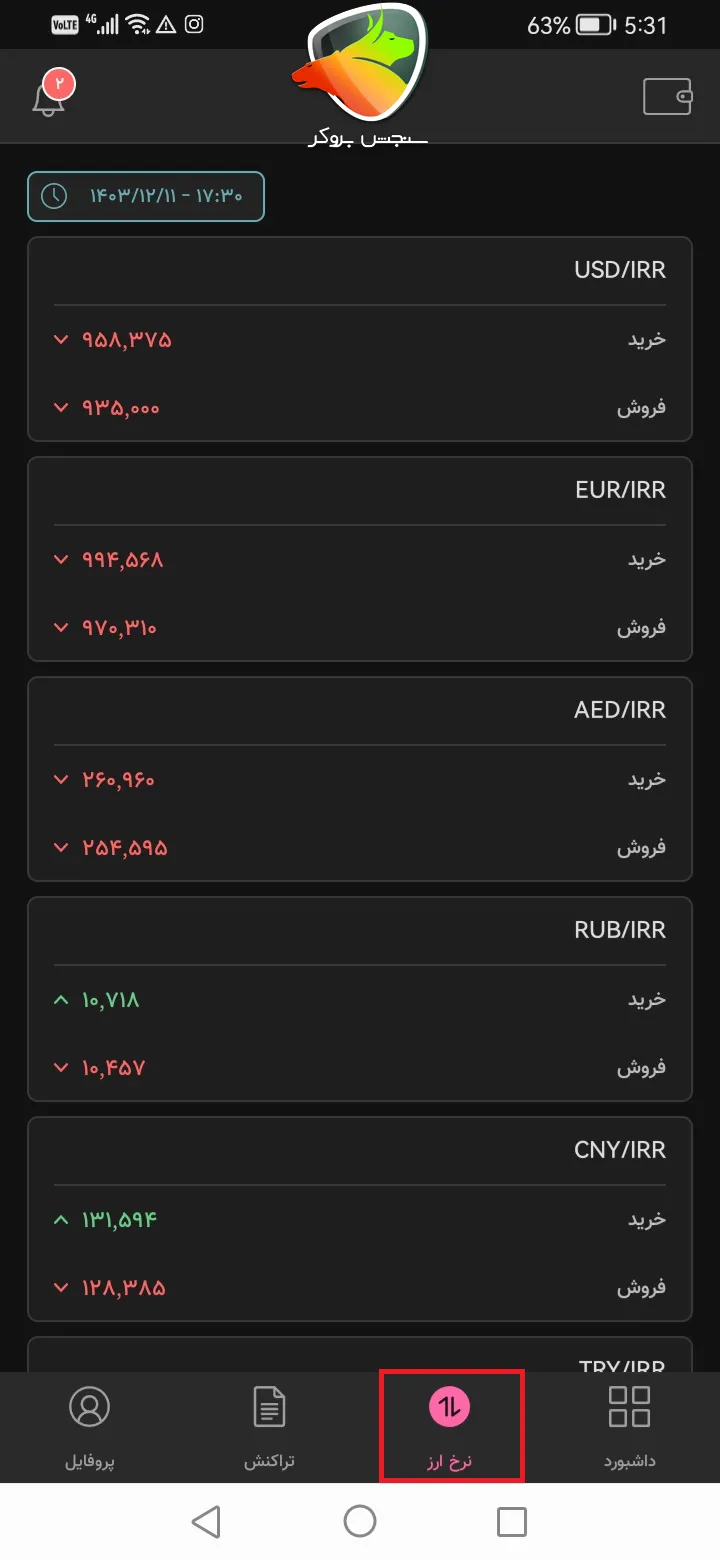Open the RUB/IRR currency card

click(360, 930)
